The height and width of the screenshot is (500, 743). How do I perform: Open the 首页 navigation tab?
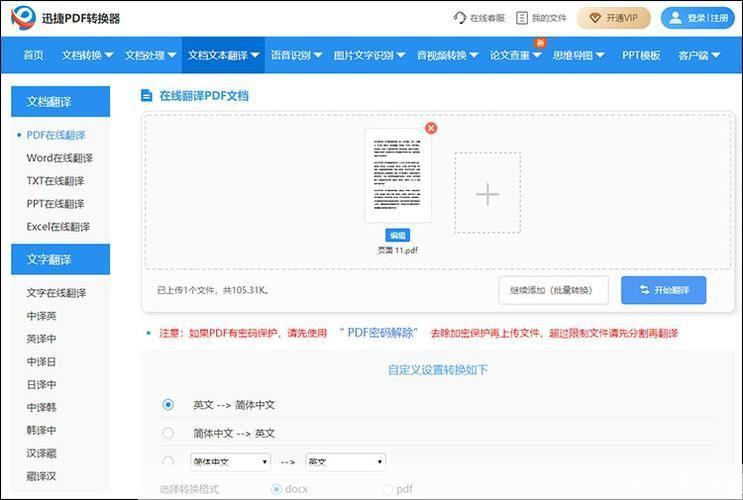click(33, 55)
